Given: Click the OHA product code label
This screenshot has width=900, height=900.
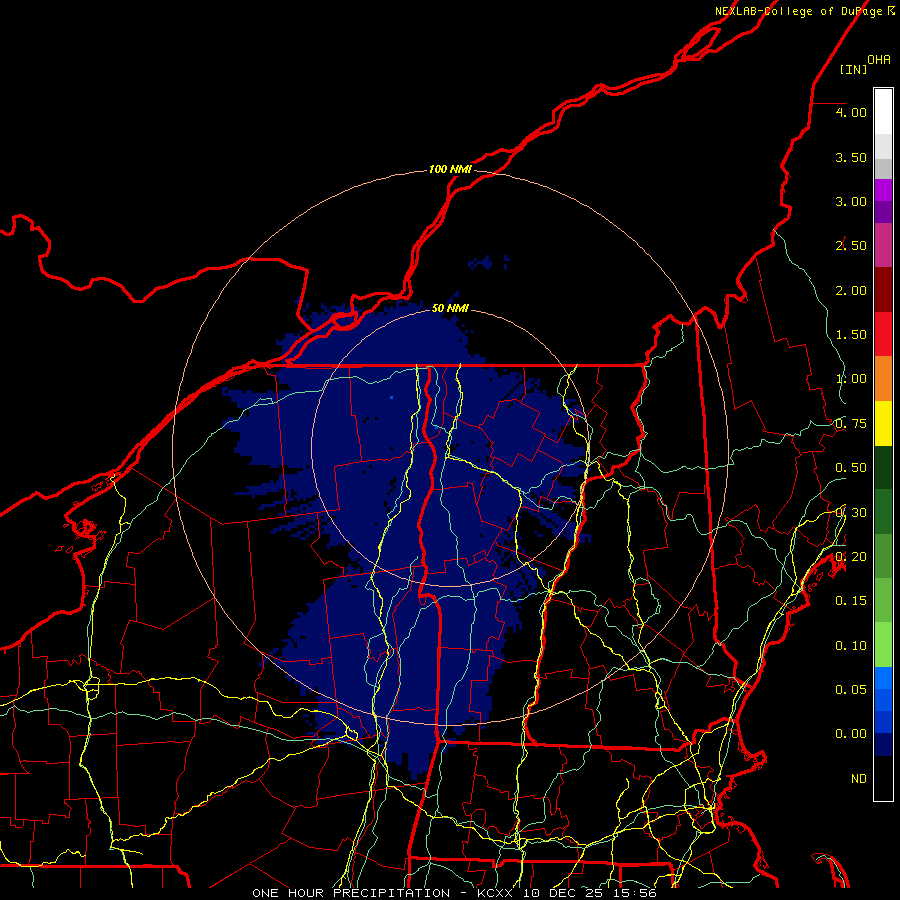Looking at the screenshot, I should (879, 59).
